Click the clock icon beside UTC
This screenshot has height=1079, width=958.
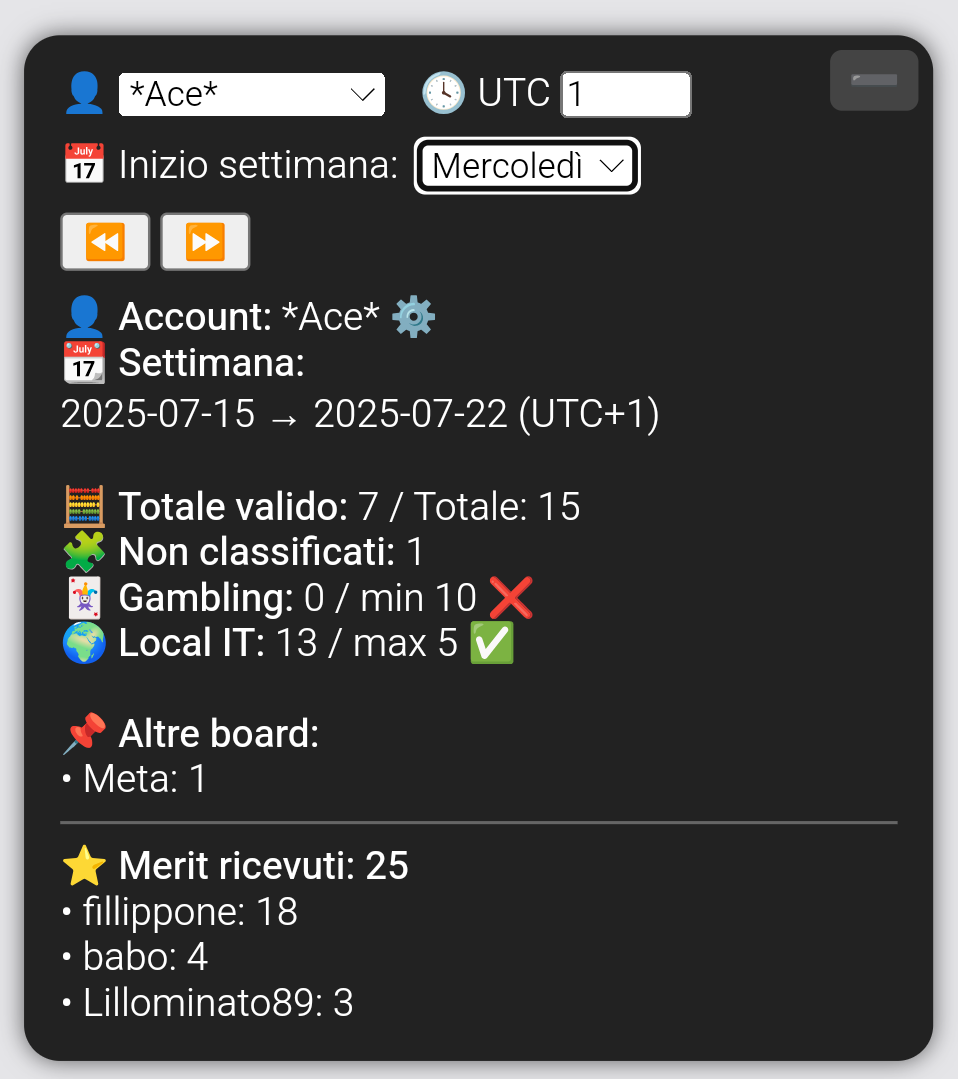tap(443, 93)
